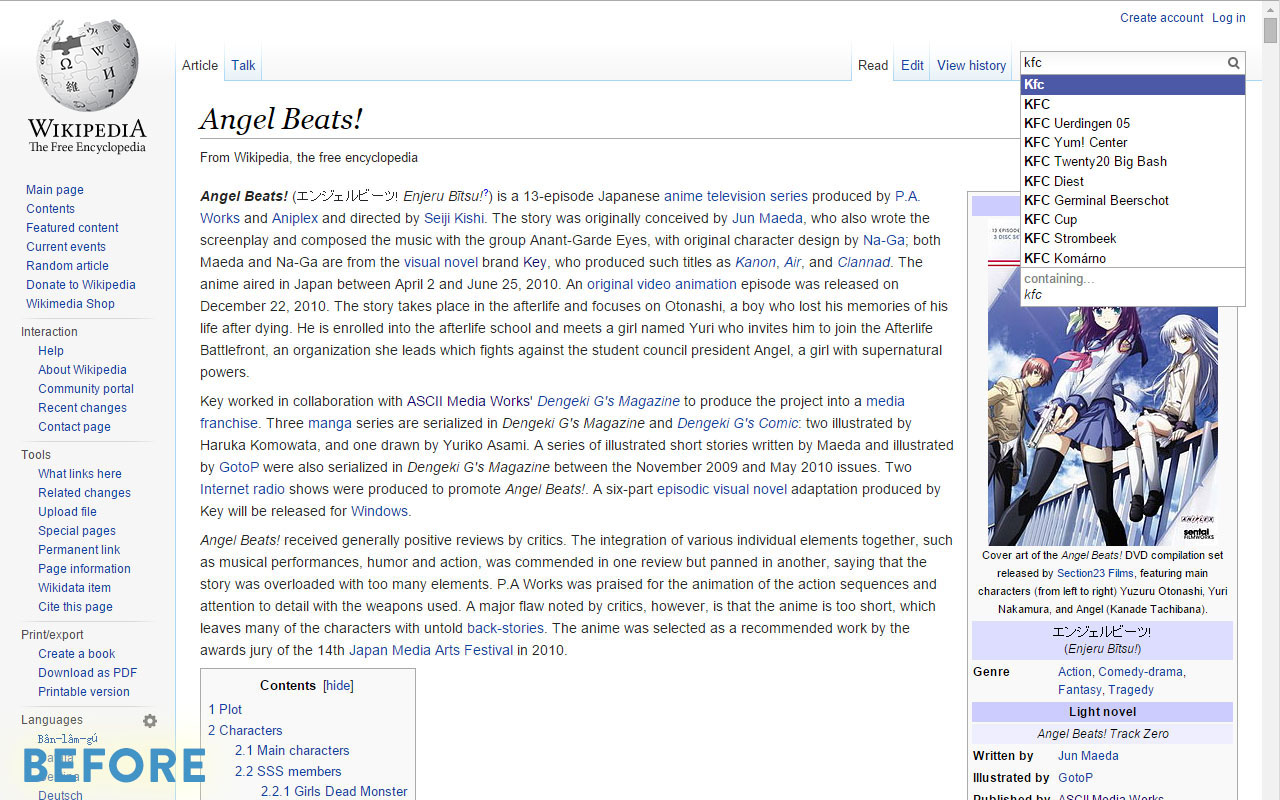Choose KFC Uerdingen 05 suggestion
The width and height of the screenshot is (1280, 800).
pyautogui.click(x=1132, y=123)
